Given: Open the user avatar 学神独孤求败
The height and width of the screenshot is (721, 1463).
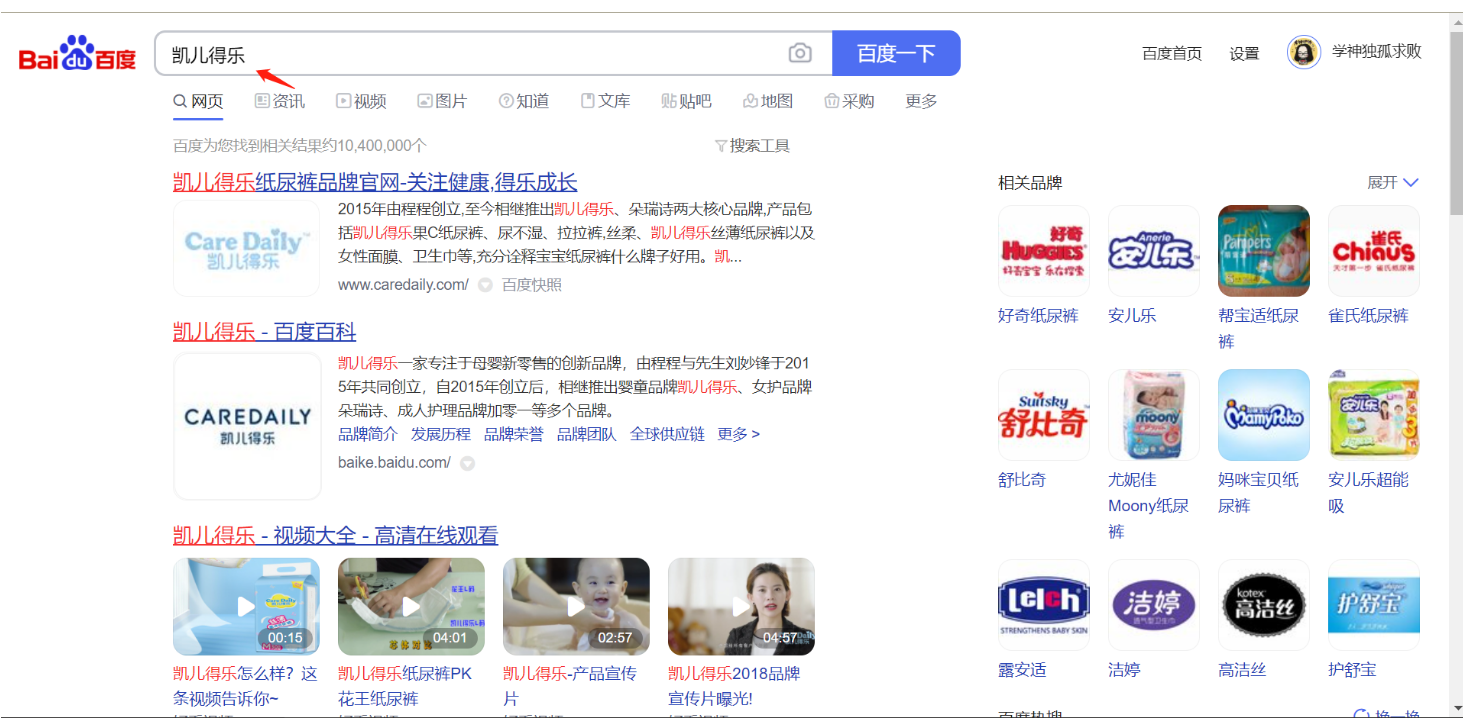Looking at the screenshot, I should click(x=1304, y=52).
